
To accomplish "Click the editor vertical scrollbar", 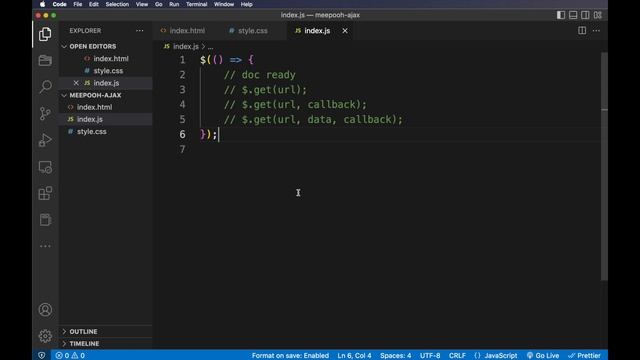I will point(604,166).
